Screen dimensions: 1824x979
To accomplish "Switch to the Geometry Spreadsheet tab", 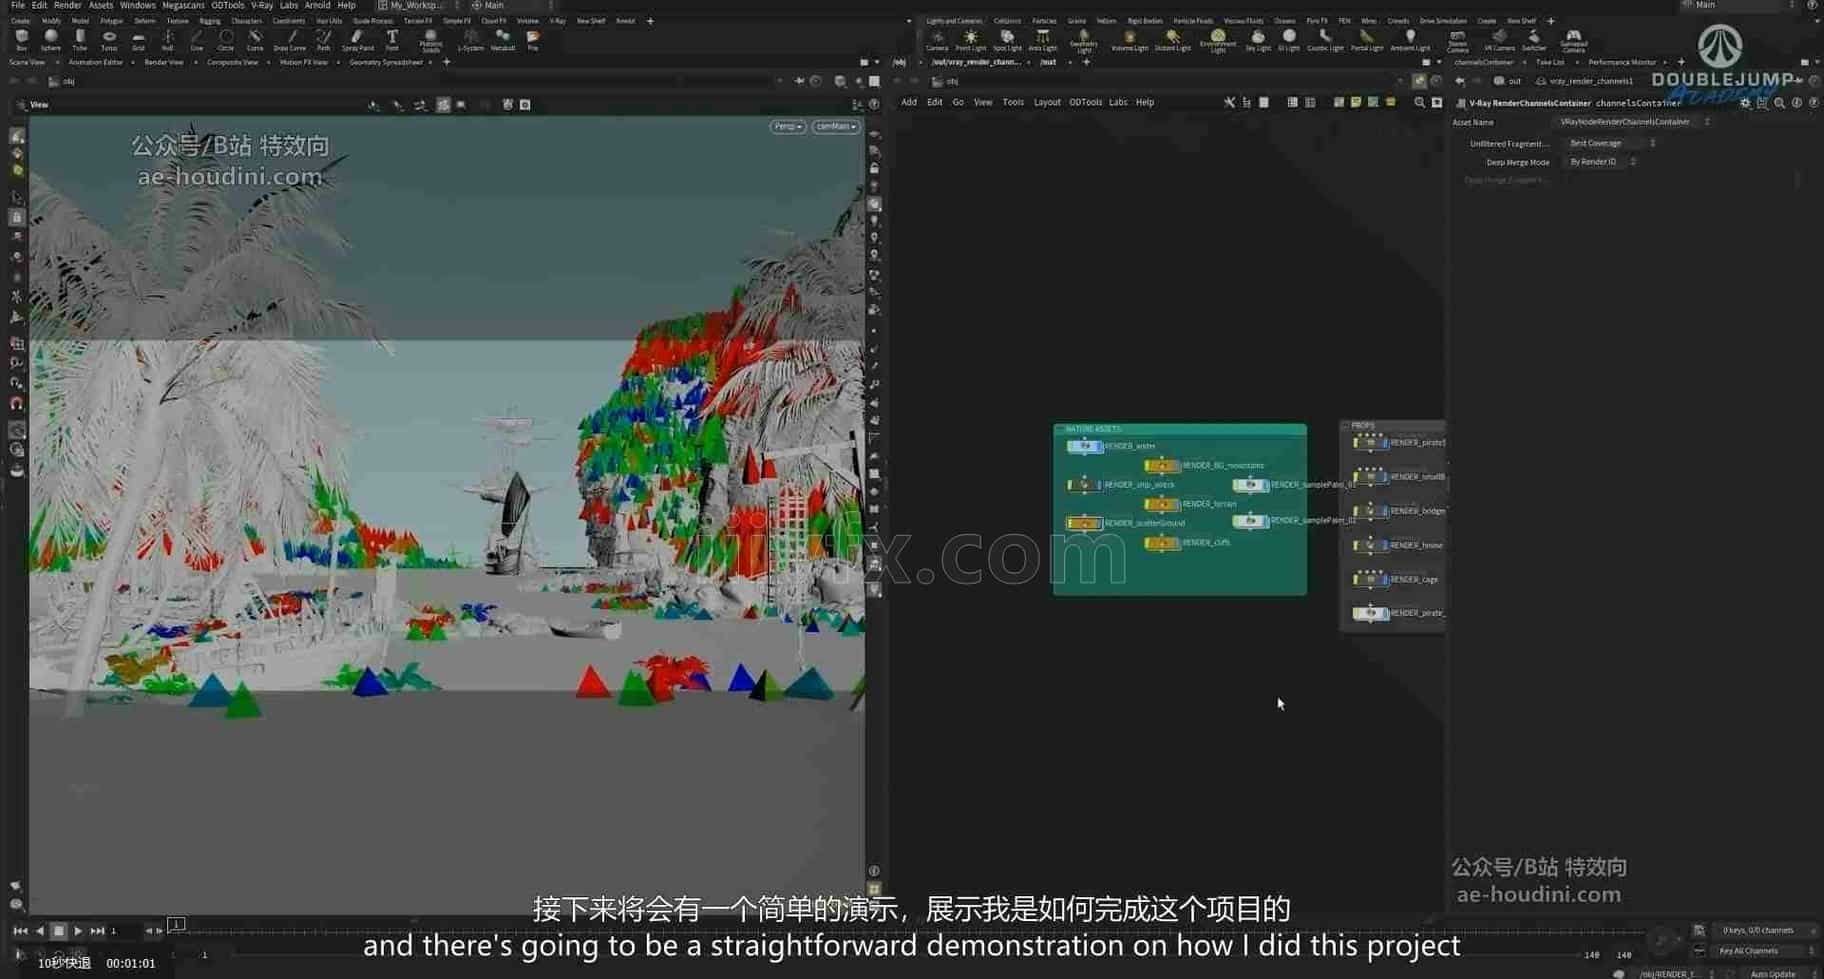I will click(386, 62).
